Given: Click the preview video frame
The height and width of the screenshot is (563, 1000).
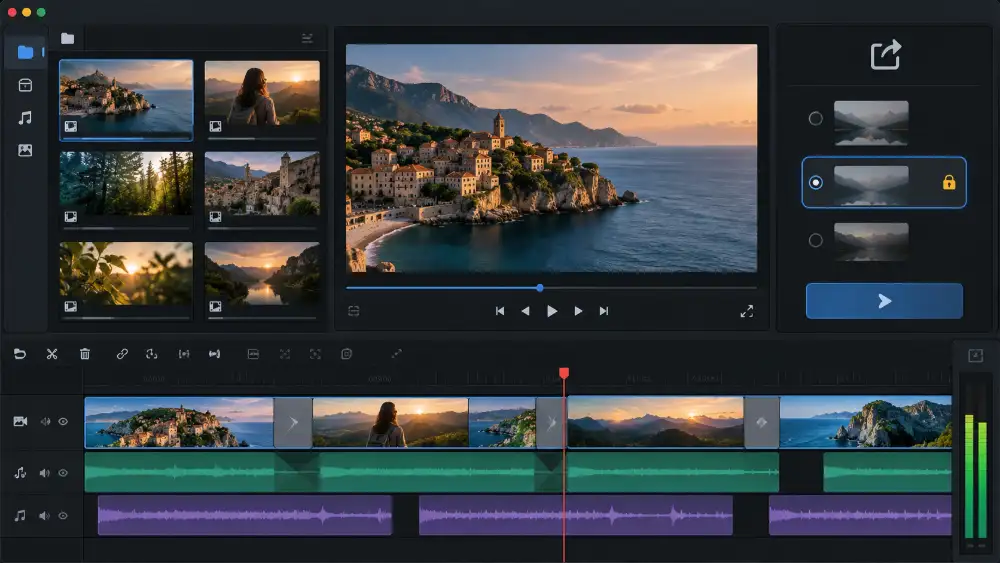Looking at the screenshot, I should 552,158.
